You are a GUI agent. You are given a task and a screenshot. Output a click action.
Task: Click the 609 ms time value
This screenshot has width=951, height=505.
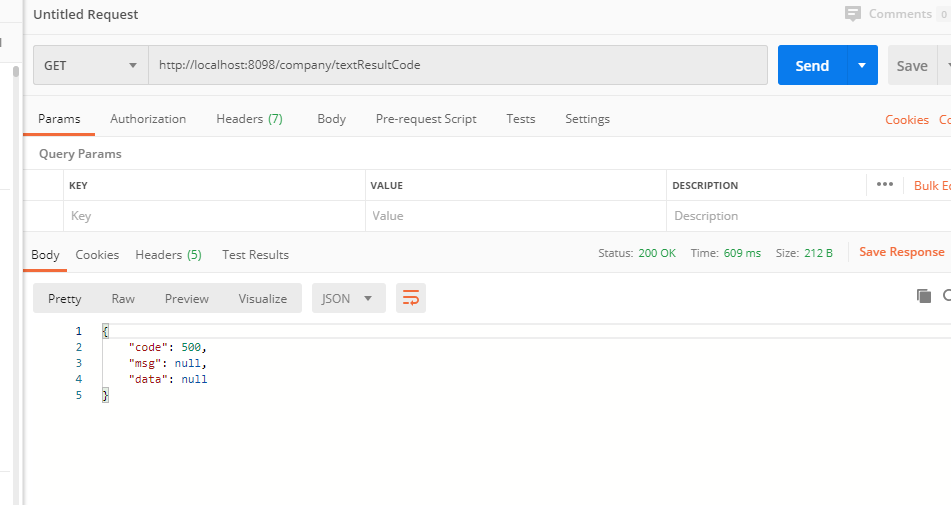pos(742,253)
